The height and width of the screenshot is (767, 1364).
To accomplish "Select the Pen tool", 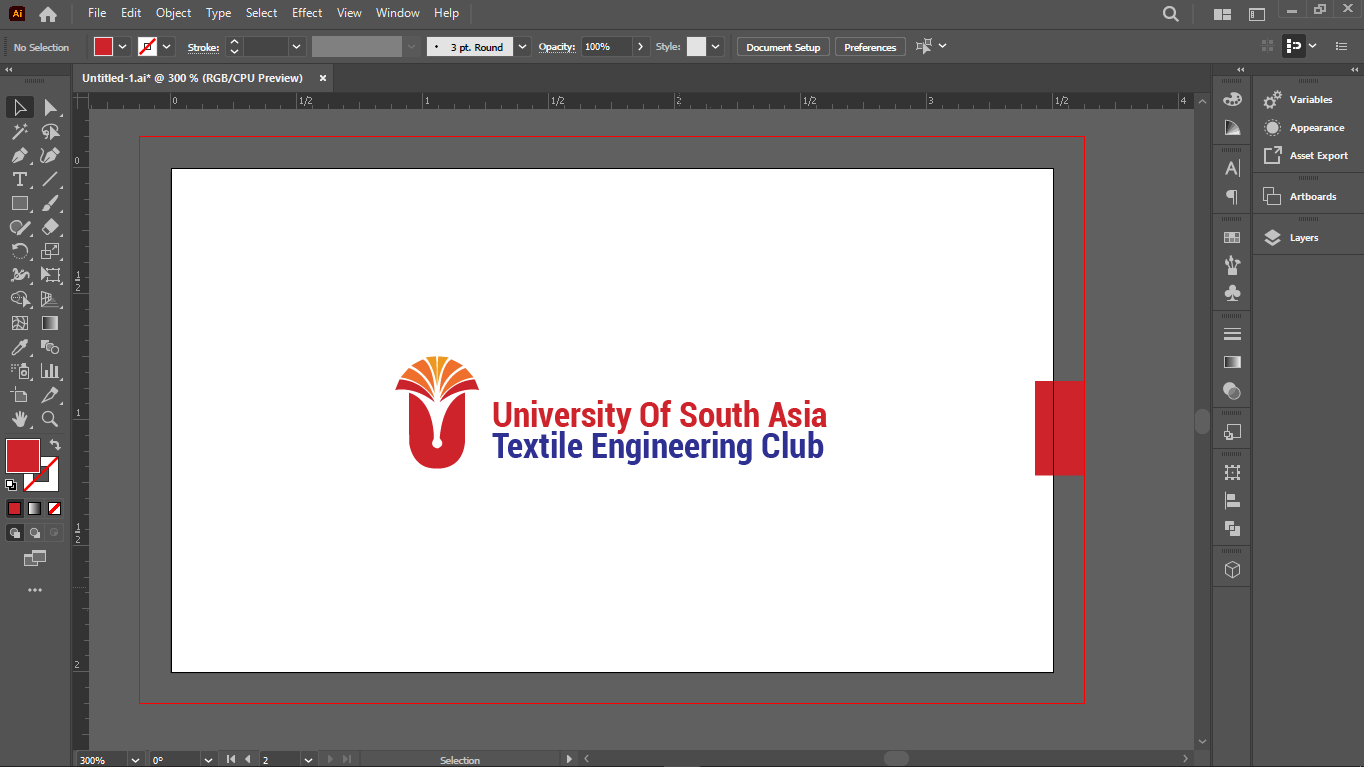I will pyautogui.click(x=19, y=155).
